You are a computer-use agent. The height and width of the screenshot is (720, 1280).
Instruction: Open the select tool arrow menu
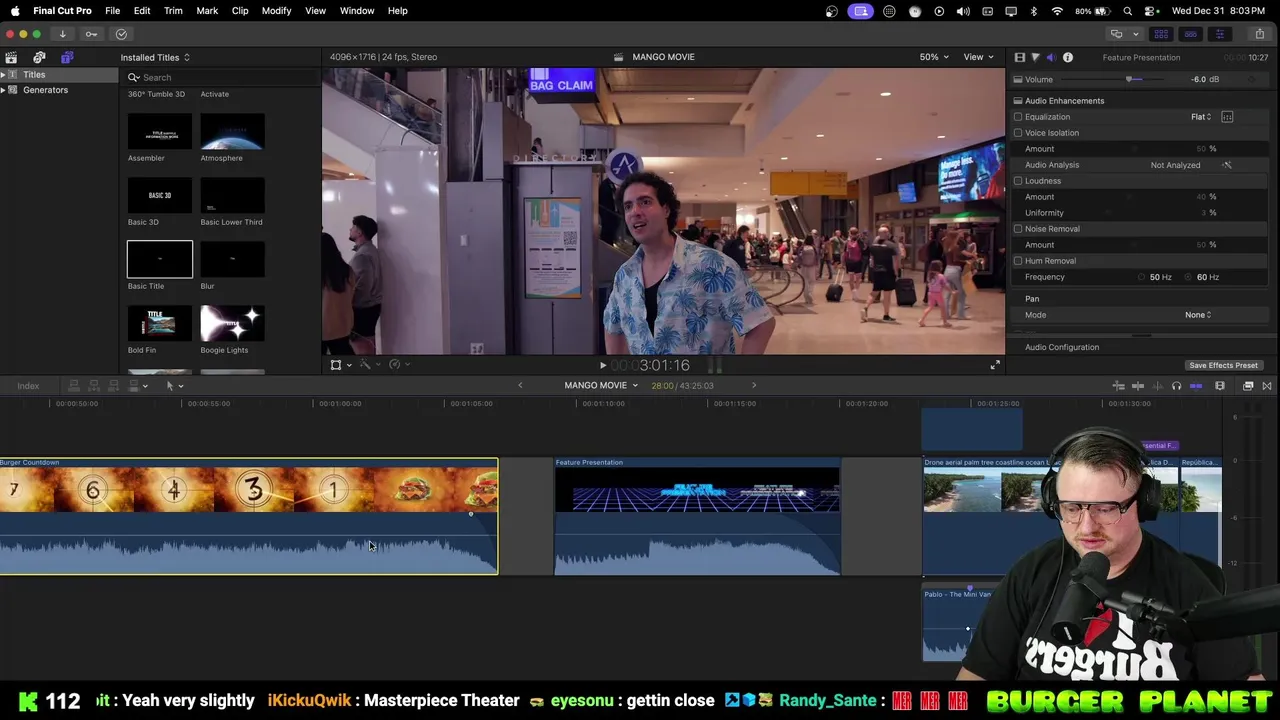coord(174,386)
